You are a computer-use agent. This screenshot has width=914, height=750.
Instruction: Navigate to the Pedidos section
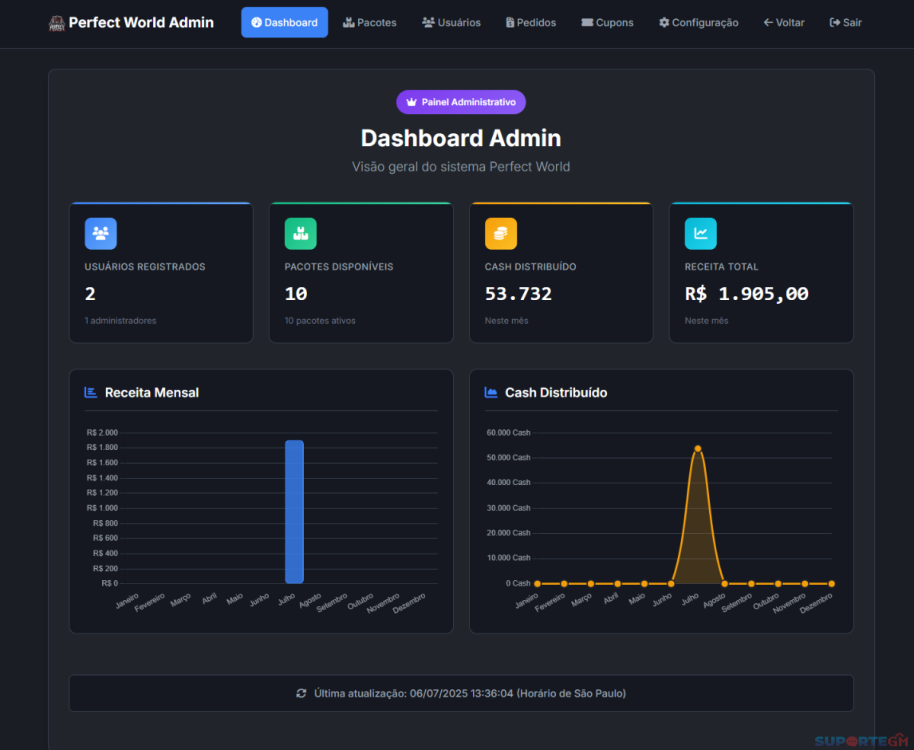point(530,22)
